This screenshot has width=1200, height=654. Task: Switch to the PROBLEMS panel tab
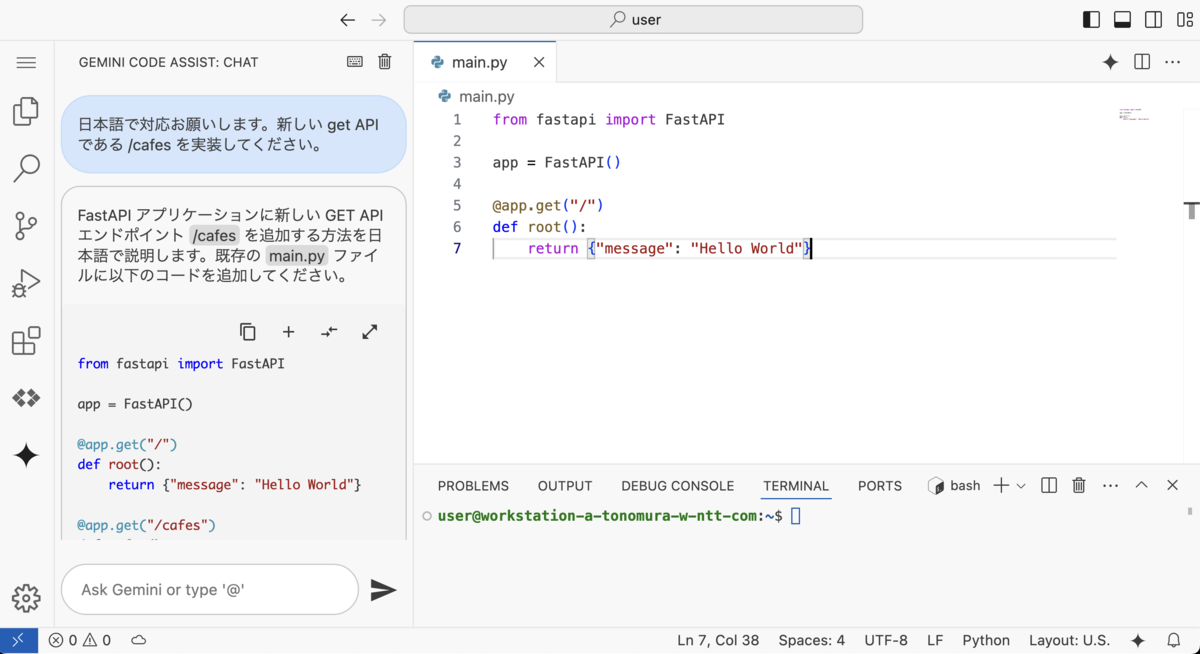473,485
